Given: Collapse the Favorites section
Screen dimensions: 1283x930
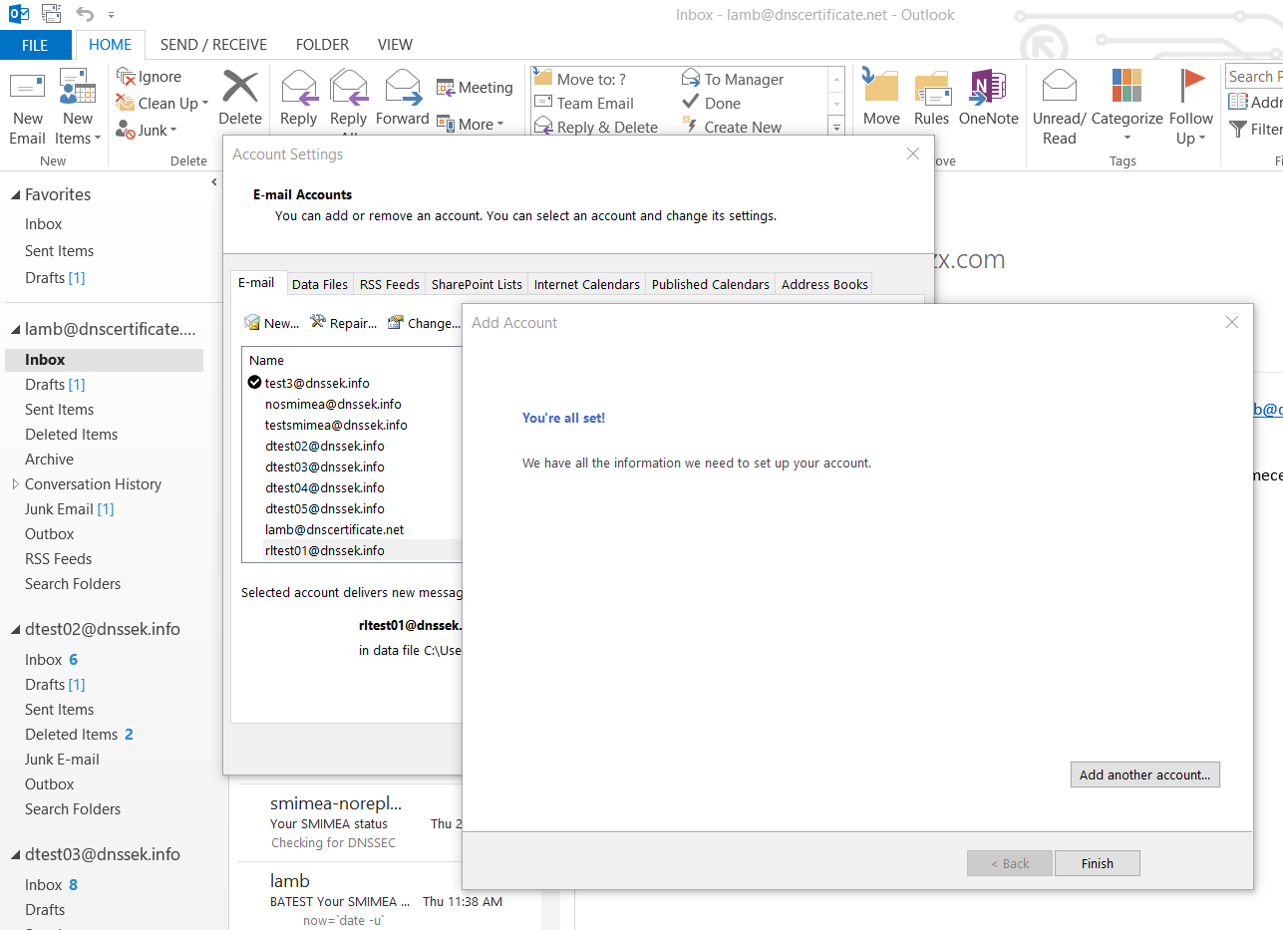Looking at the screenshot, I should (15, 195).
